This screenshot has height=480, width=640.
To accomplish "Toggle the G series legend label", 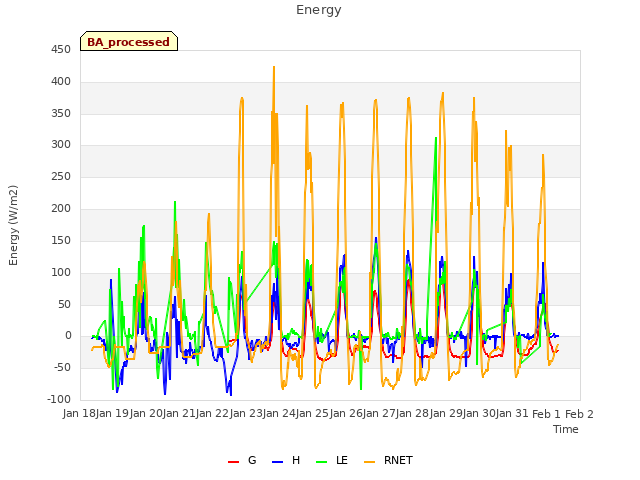I will [x=252, y=460].
